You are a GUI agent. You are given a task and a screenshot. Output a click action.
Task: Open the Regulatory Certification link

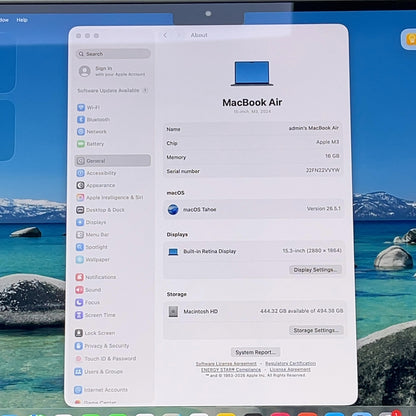(290, 363)
